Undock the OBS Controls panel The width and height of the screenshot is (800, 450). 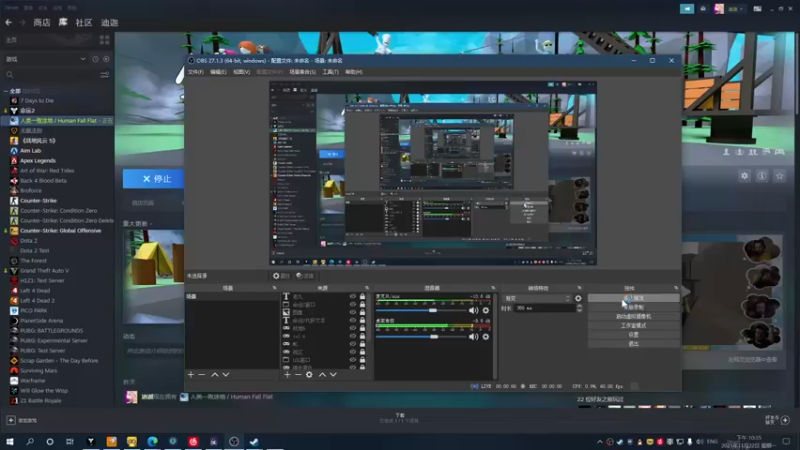(x=676, y=288)
